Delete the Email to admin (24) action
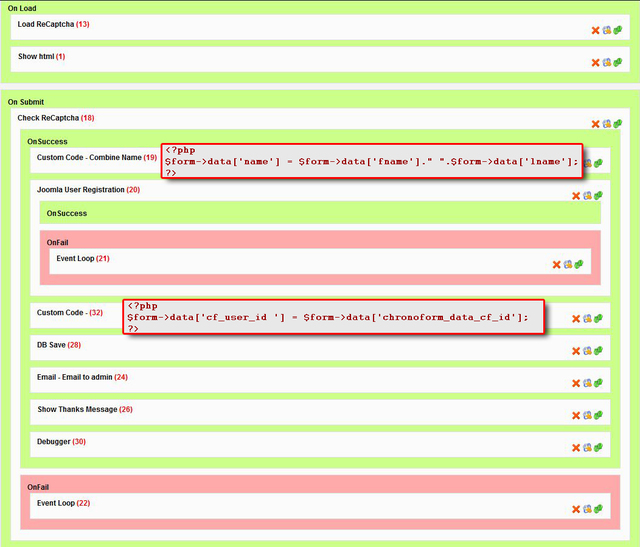 [576, 383]
